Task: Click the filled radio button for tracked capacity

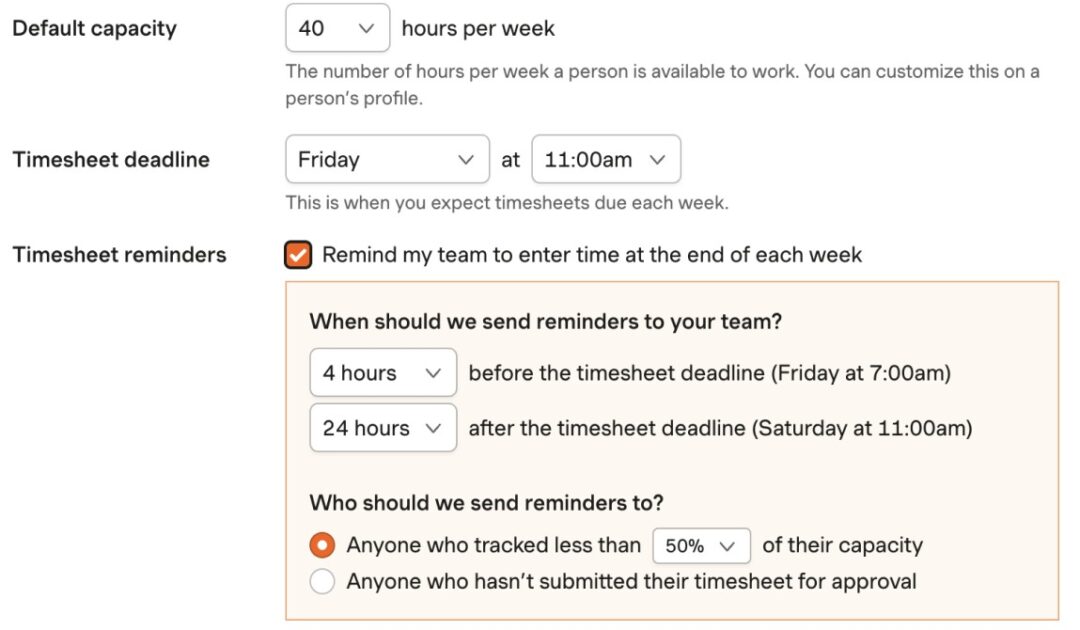Action: [x=322, y=545]
